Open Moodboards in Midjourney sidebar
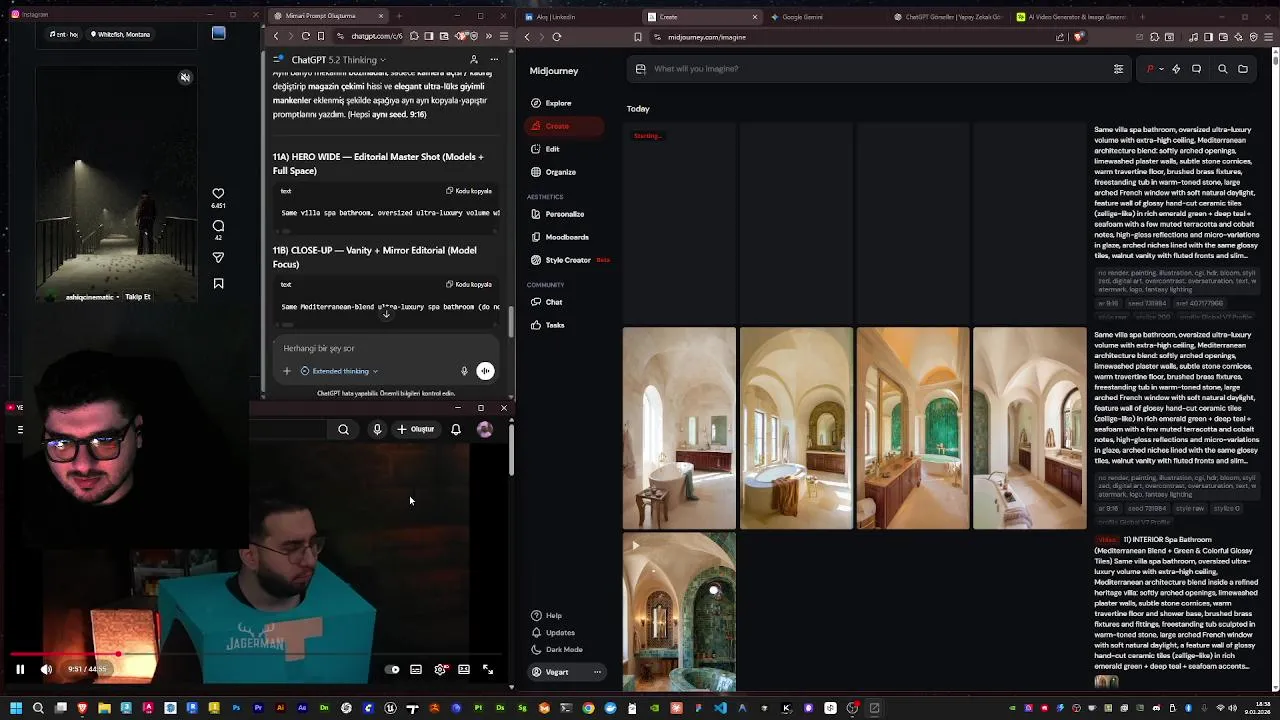Image resolution: width=1280 pixels, height=720 pixels. coord(560,237)
